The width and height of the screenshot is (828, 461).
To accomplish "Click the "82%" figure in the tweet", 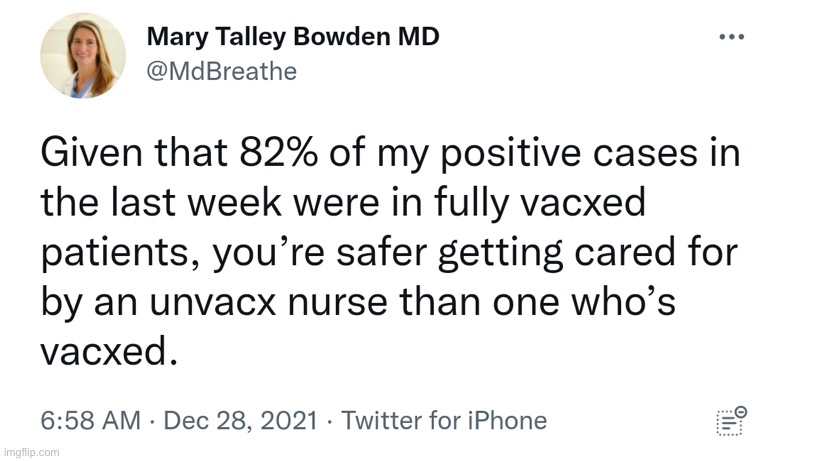I will click(264, 157).
